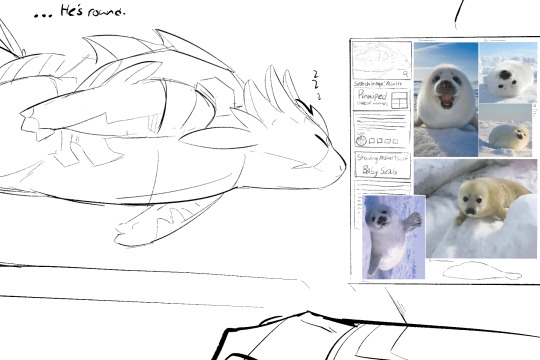Viewport: 540px width, 360px height.
Task: Click the "Pinniped" heading text
Action: pyautogui.click(x=372, y=95)
